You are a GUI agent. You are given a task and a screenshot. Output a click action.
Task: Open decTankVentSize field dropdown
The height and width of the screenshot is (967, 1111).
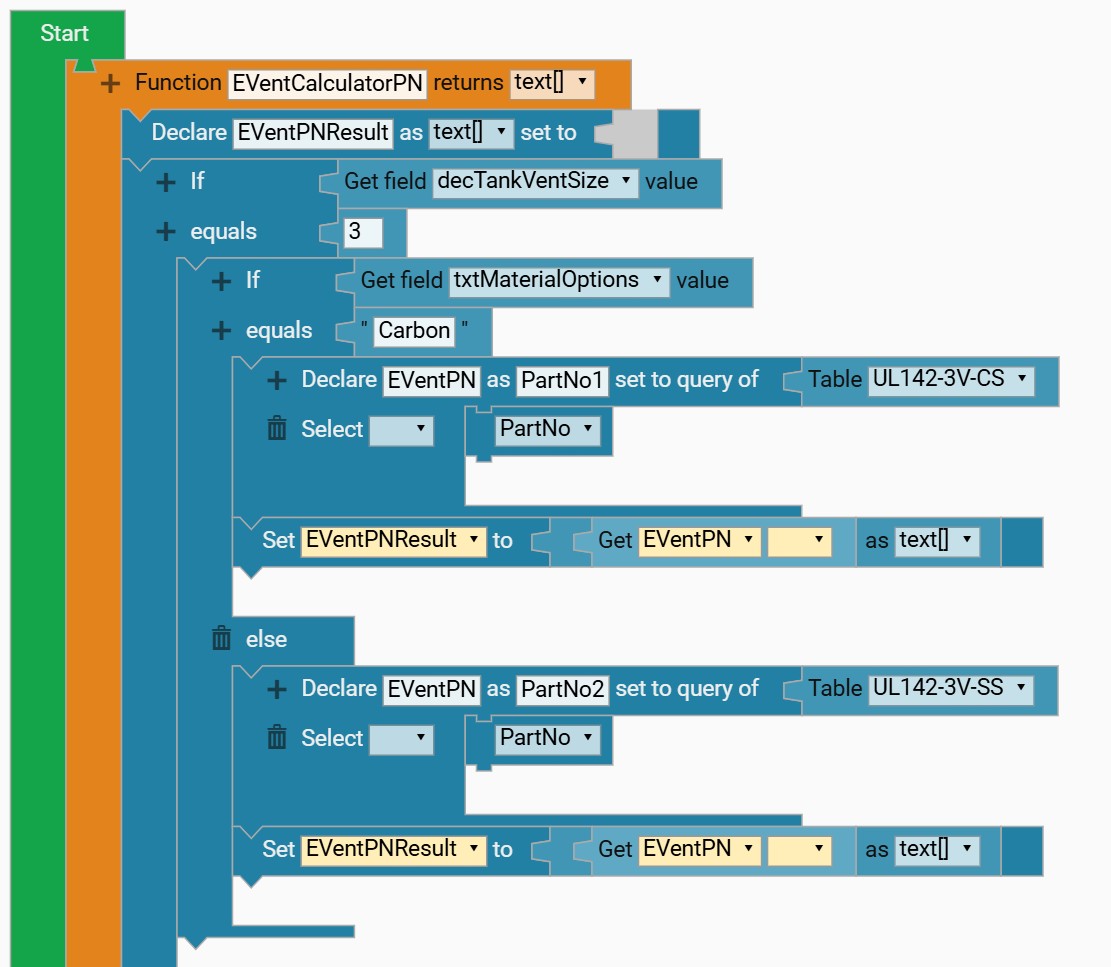pyautogui.click(x=535, y=182)
